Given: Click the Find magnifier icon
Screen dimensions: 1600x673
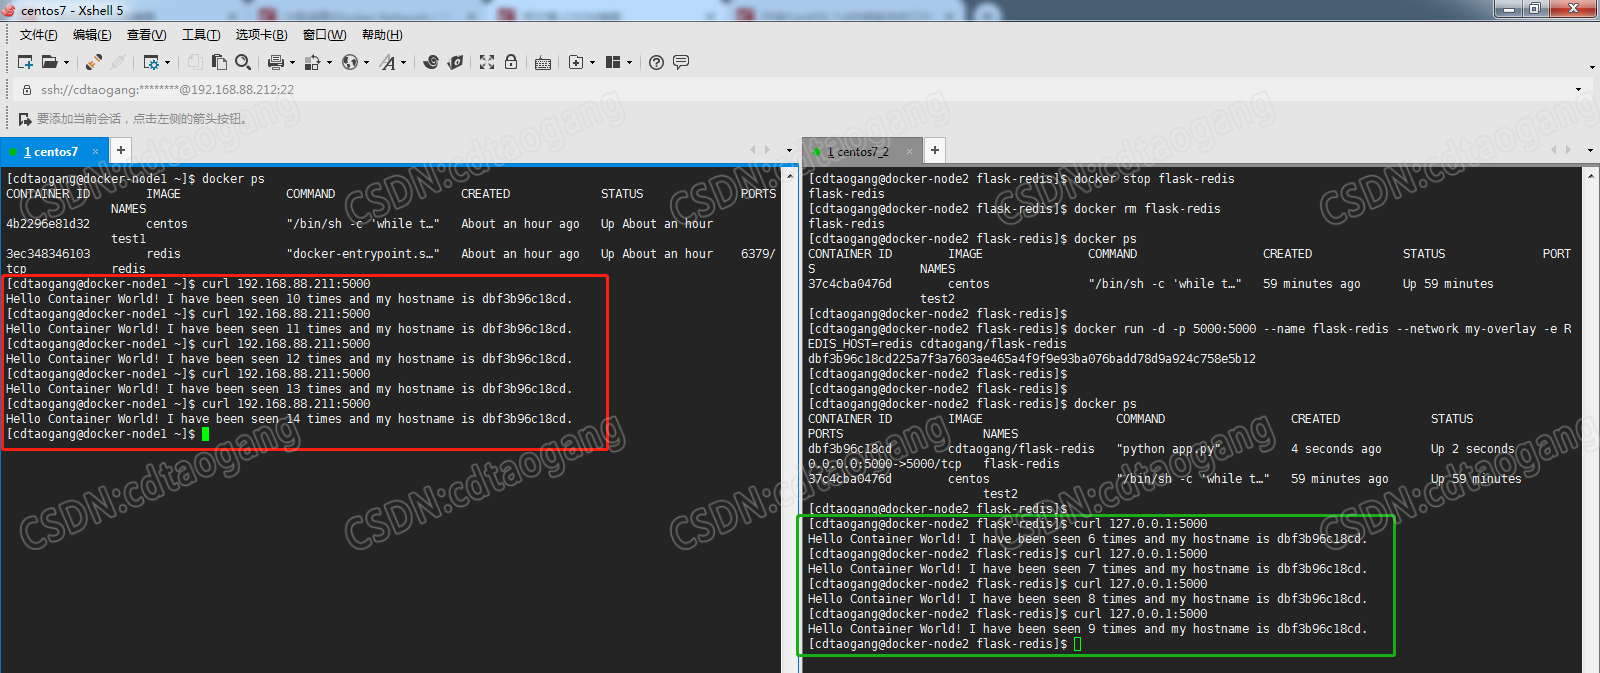Looking at the screenshot, I should click(x=243, y=62).
